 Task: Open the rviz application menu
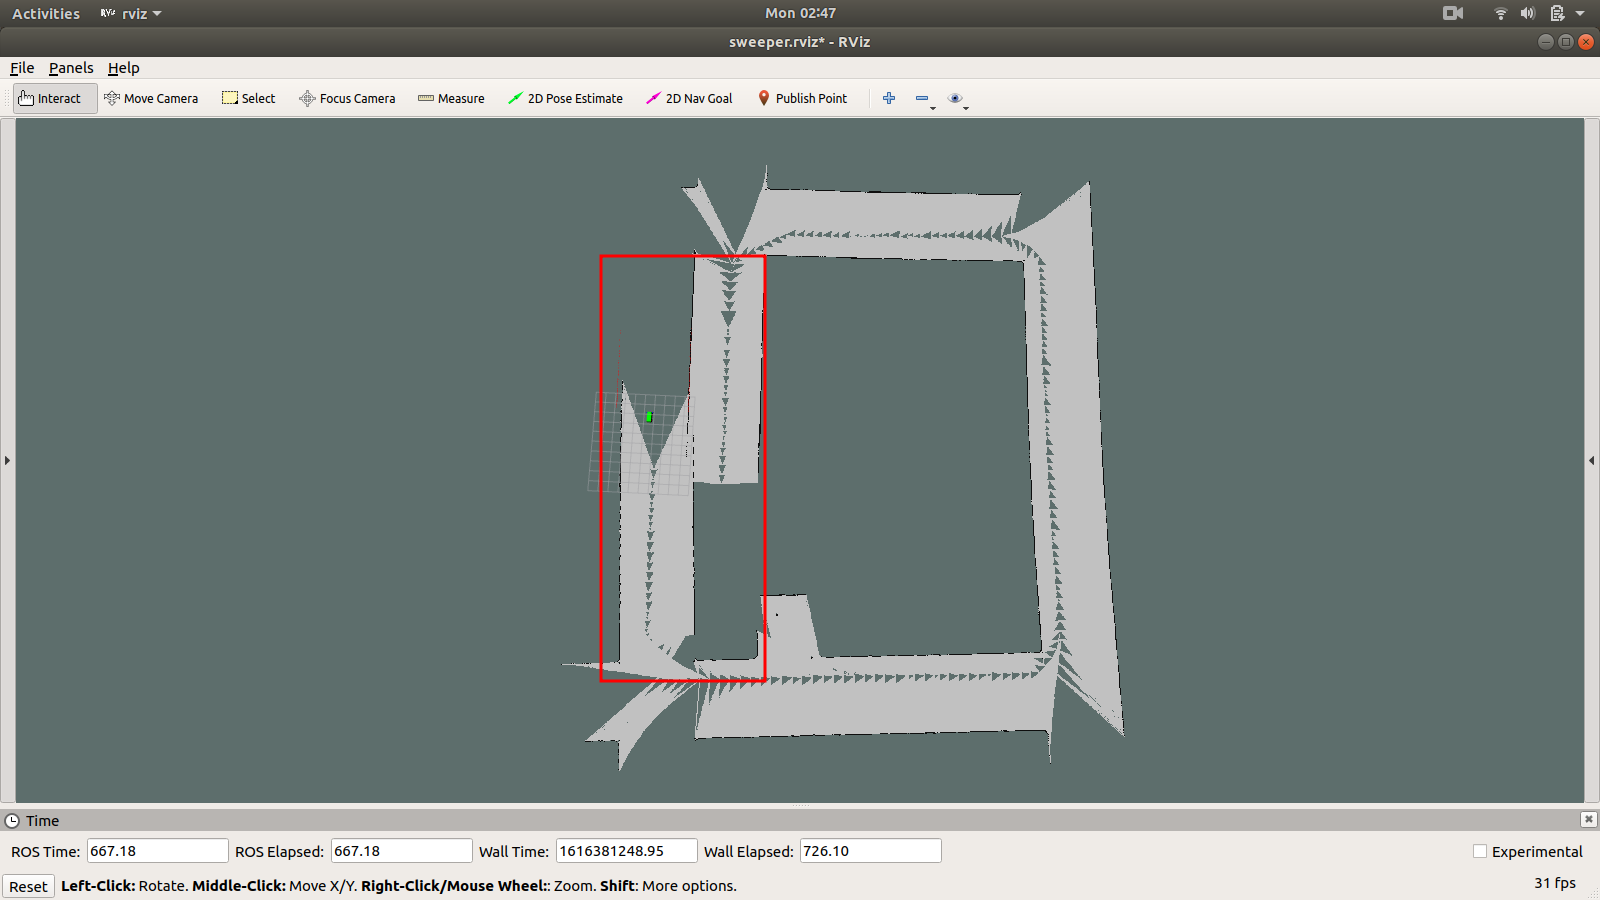131,14
